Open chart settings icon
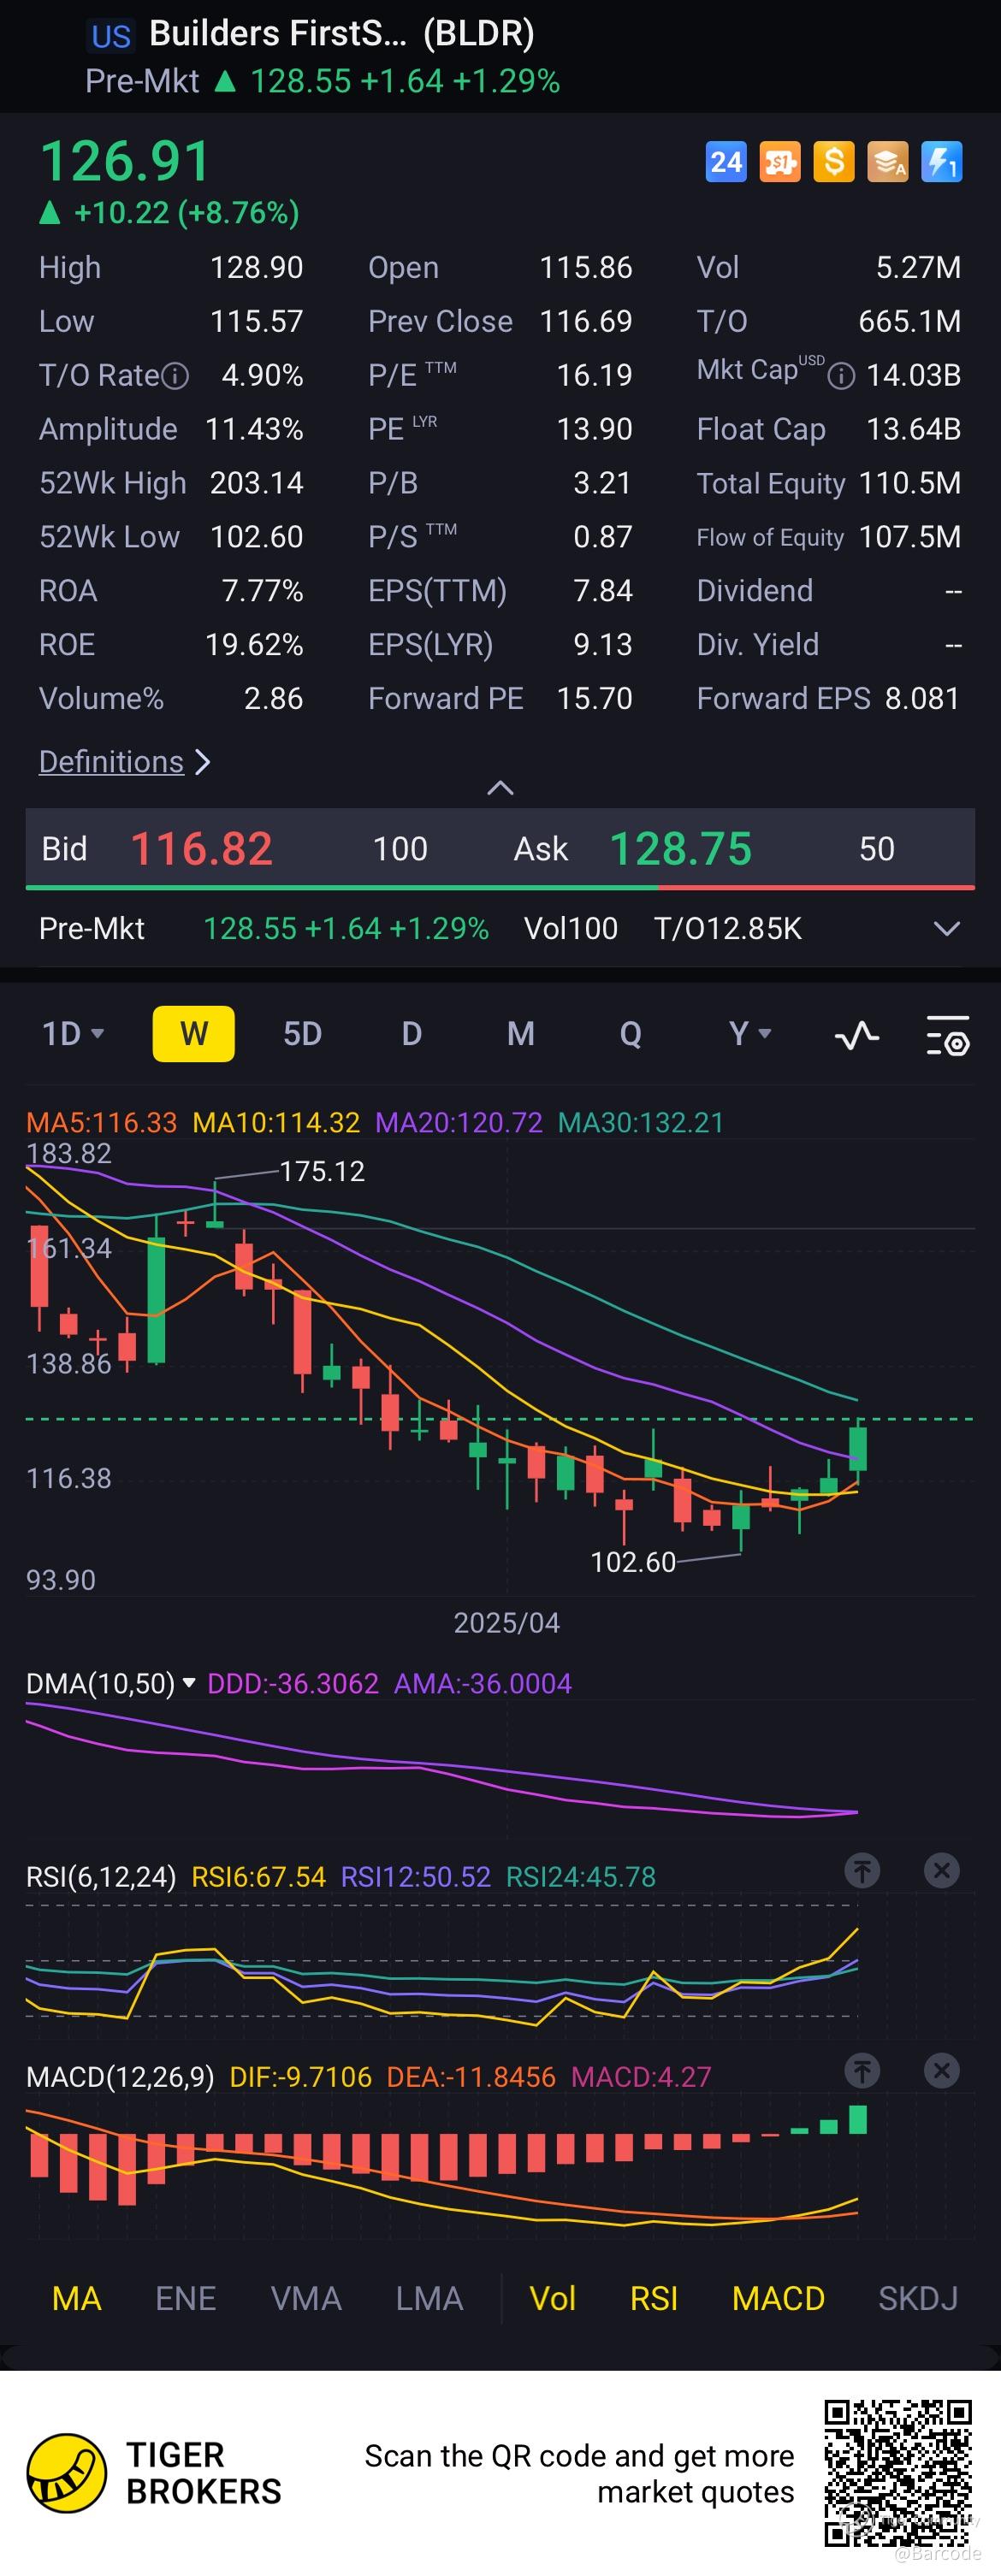The width and height of the screenshot is (1001, 2576). tap(947, 1035)
